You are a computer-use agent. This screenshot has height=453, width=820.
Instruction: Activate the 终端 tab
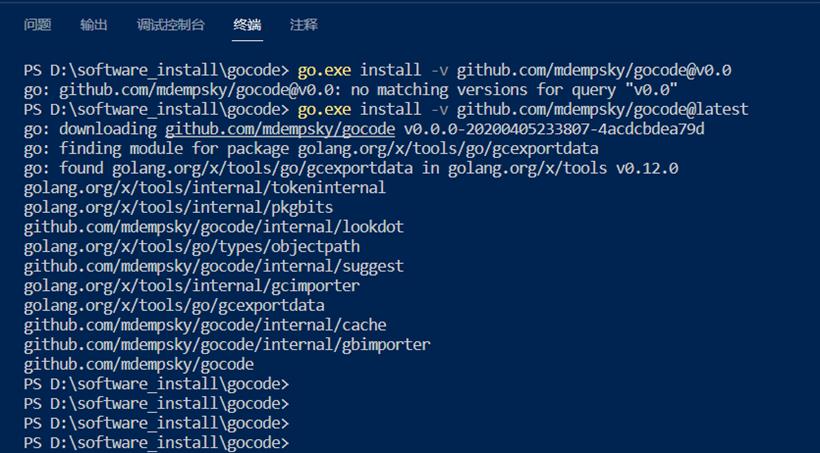tap(247, 25)
